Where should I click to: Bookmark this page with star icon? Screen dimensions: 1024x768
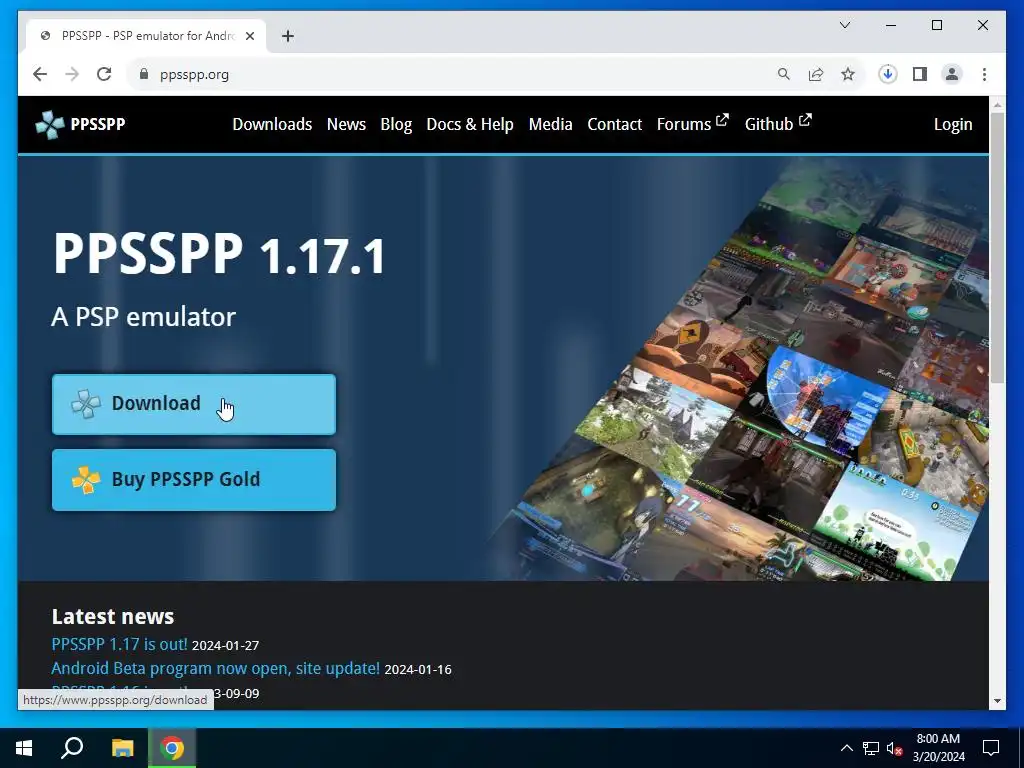coord(848,74)
